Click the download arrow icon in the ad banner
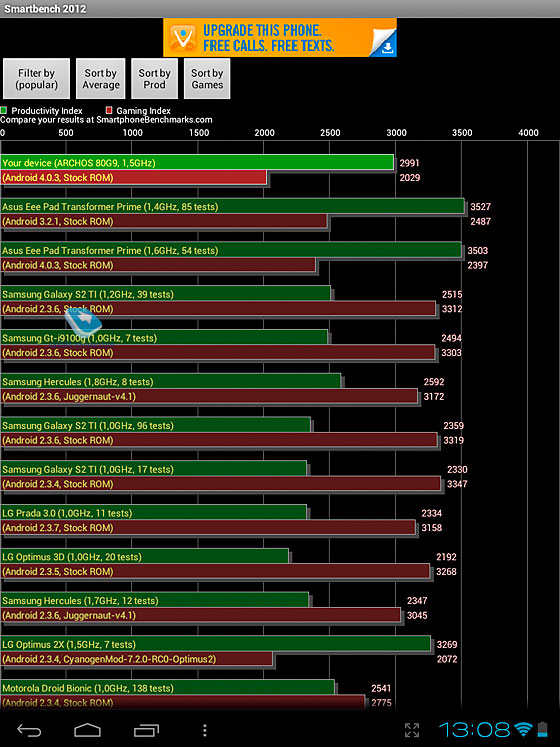 (x=387, y=48)
